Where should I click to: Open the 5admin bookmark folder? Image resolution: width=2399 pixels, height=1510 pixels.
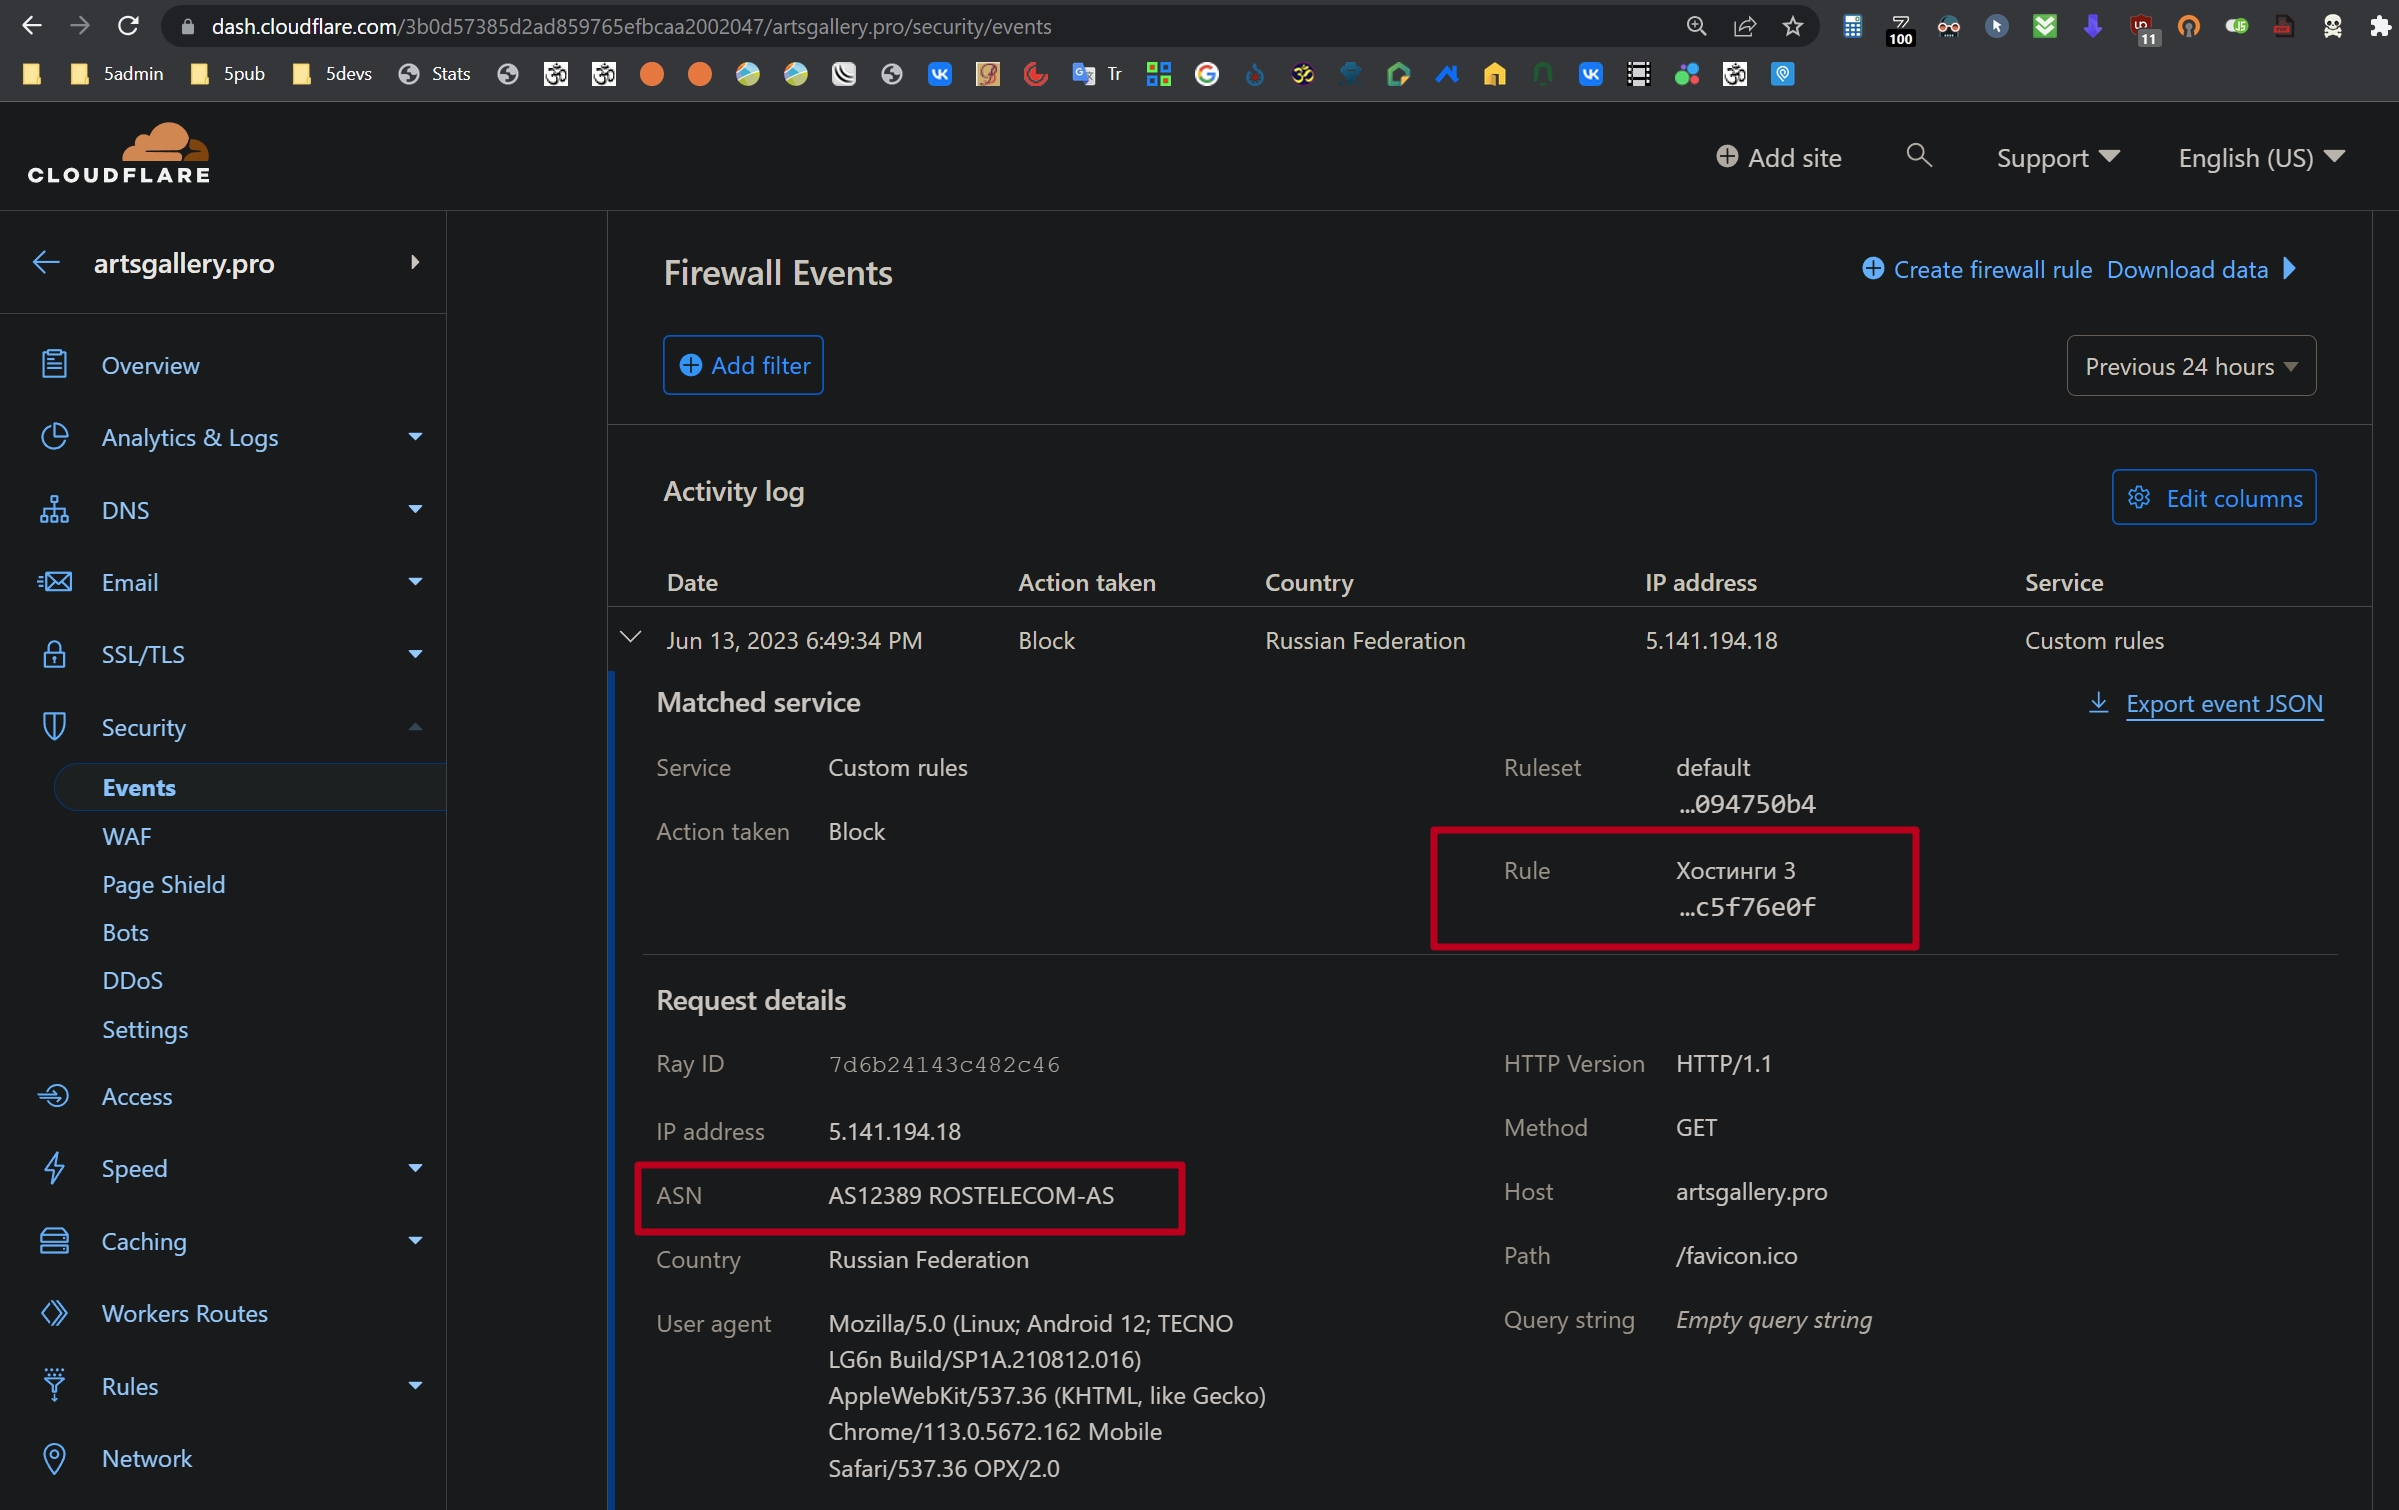point(117,74)
